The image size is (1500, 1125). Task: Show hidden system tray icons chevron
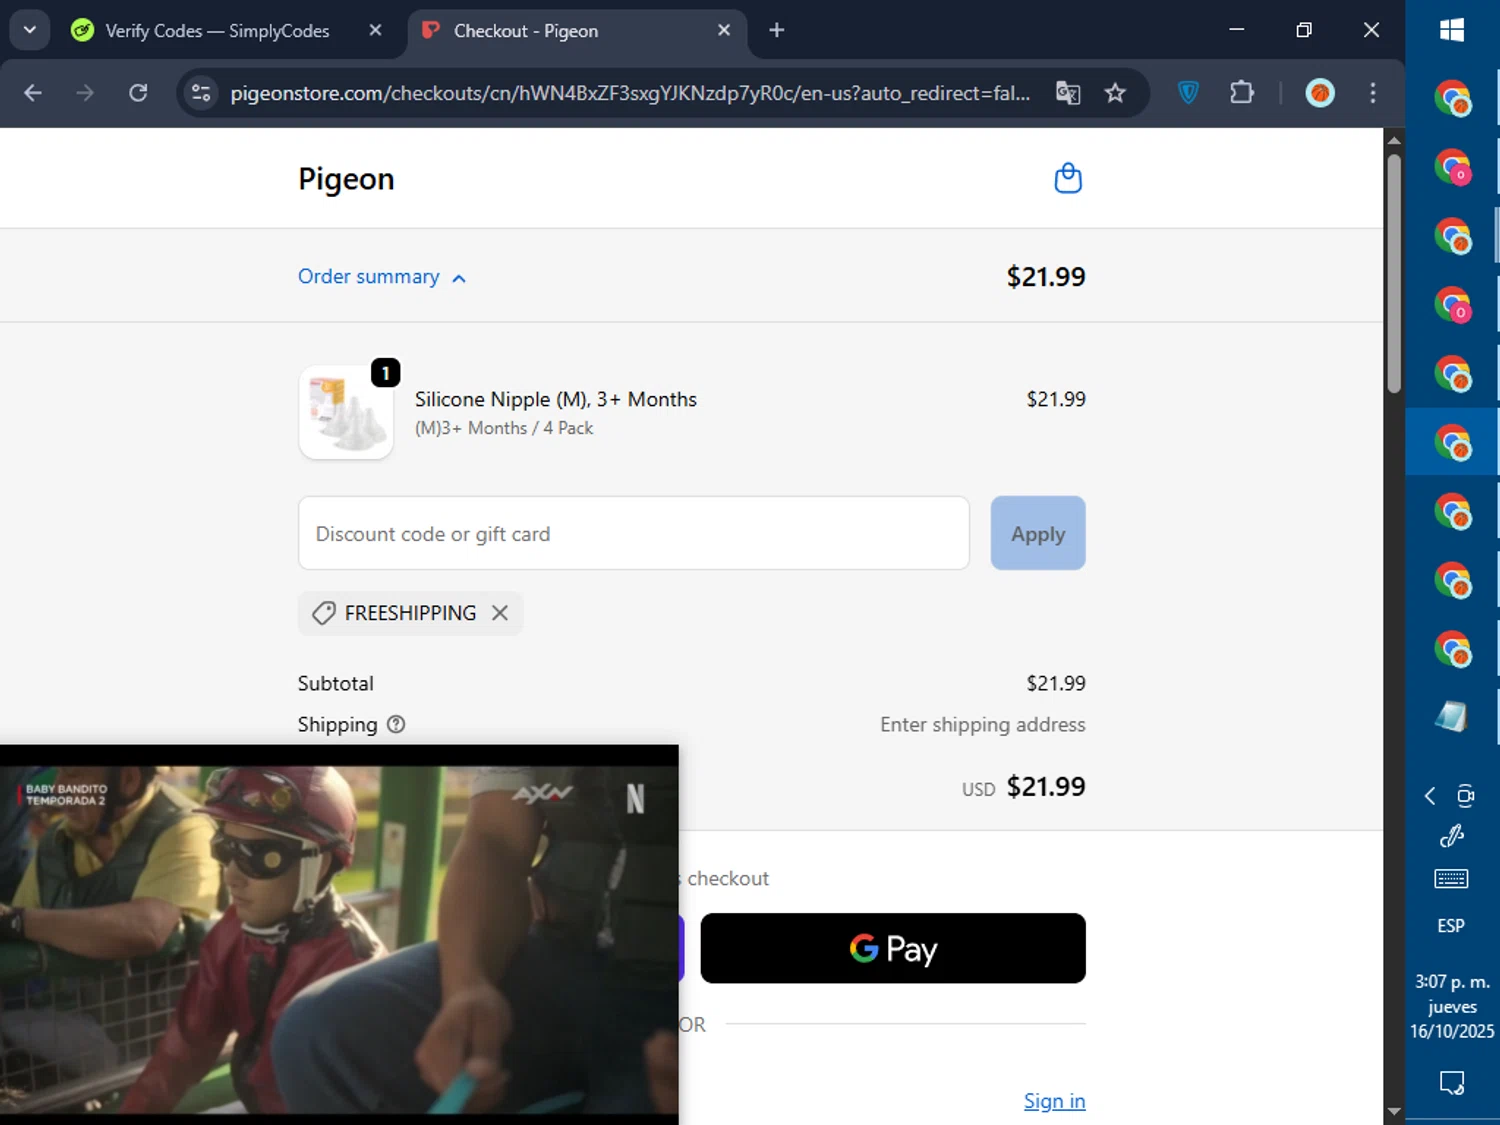tap(1430, 796)
